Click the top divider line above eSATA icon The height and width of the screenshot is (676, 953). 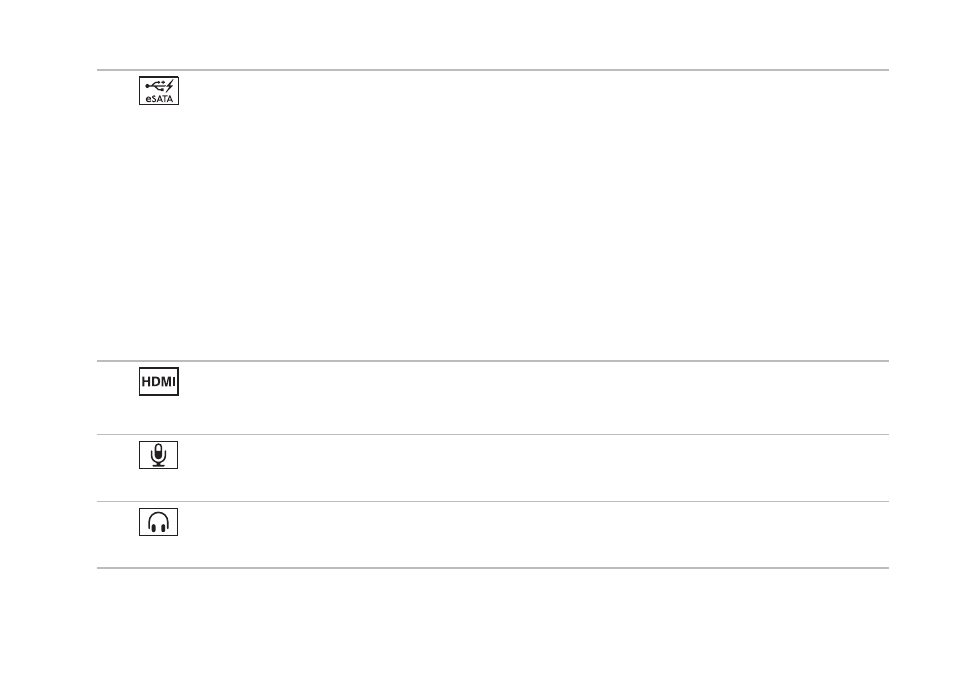[x=493, y=70]
